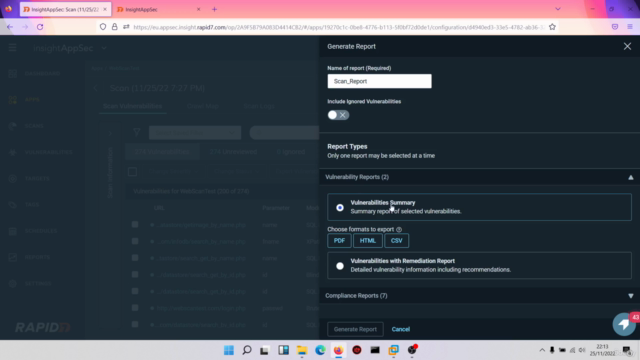Check the get_image_by_name.php row checkbox
Viewport: 640px width, 360px height.
(135, 224)
